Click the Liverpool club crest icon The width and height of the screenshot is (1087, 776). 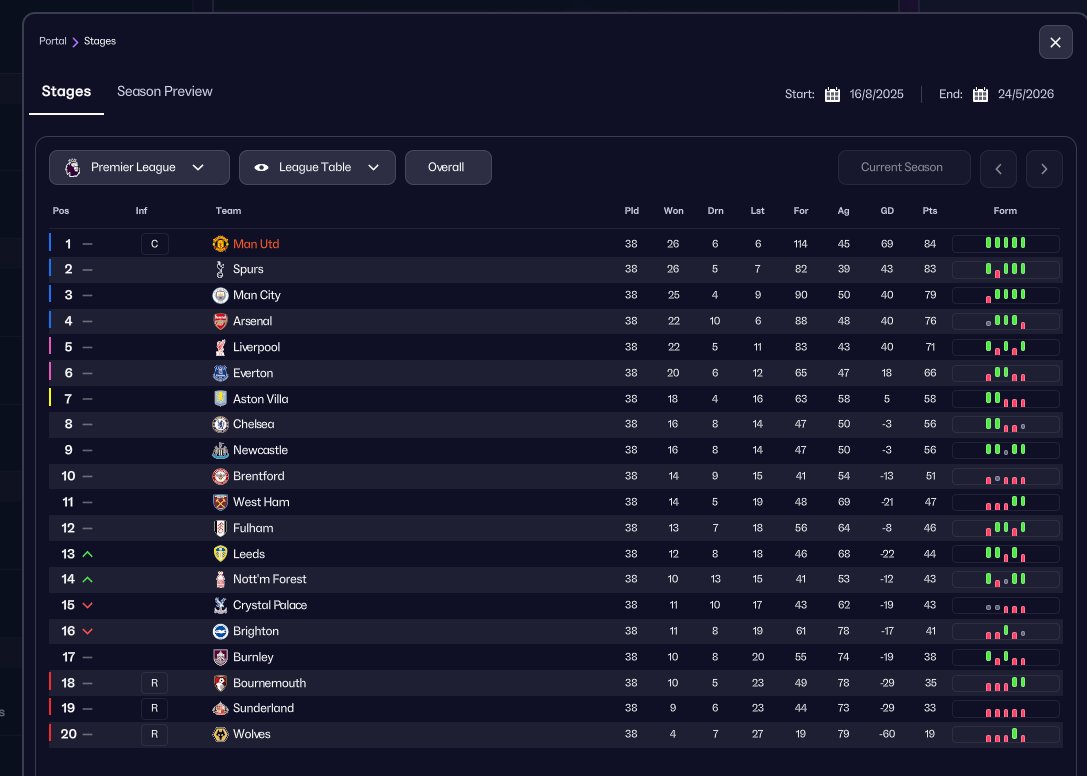click(x=221, y=347)
